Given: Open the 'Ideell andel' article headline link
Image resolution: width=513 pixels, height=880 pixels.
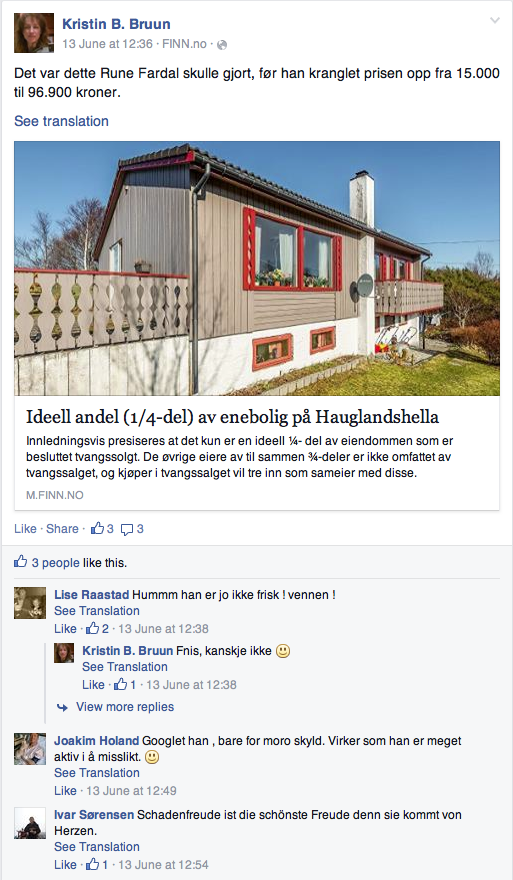Looking at the screenshot, I should [x=232, y=417].
